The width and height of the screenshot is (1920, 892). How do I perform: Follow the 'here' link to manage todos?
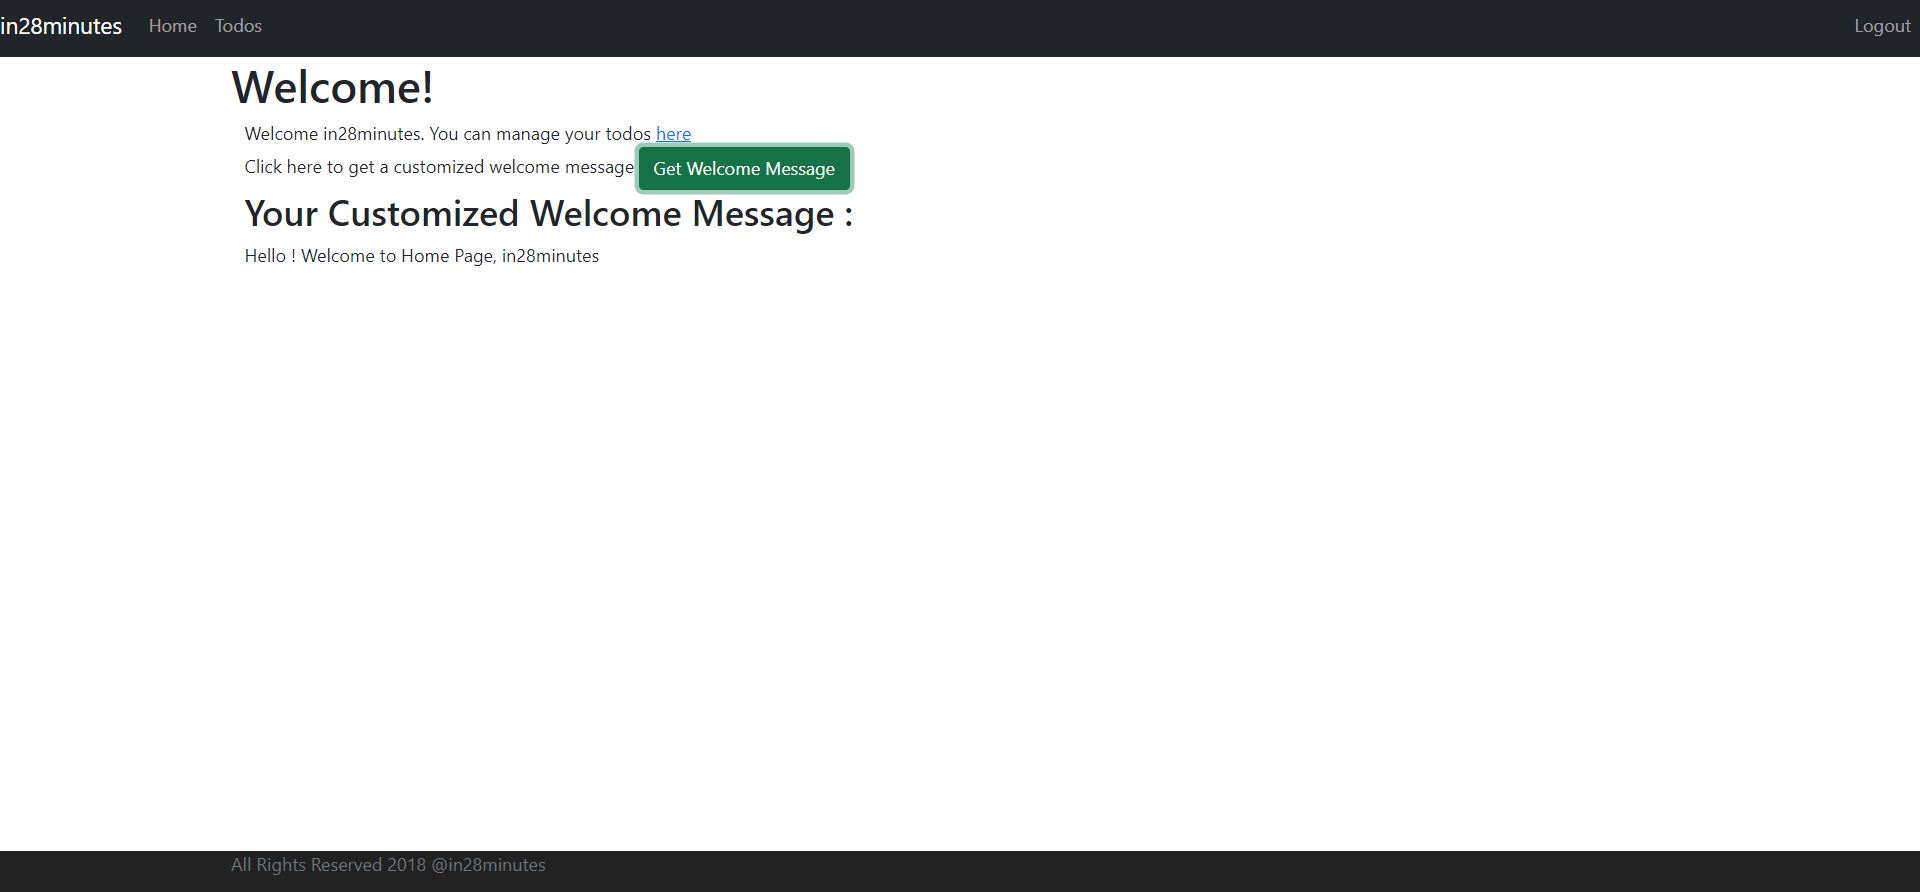coord(673,134)
